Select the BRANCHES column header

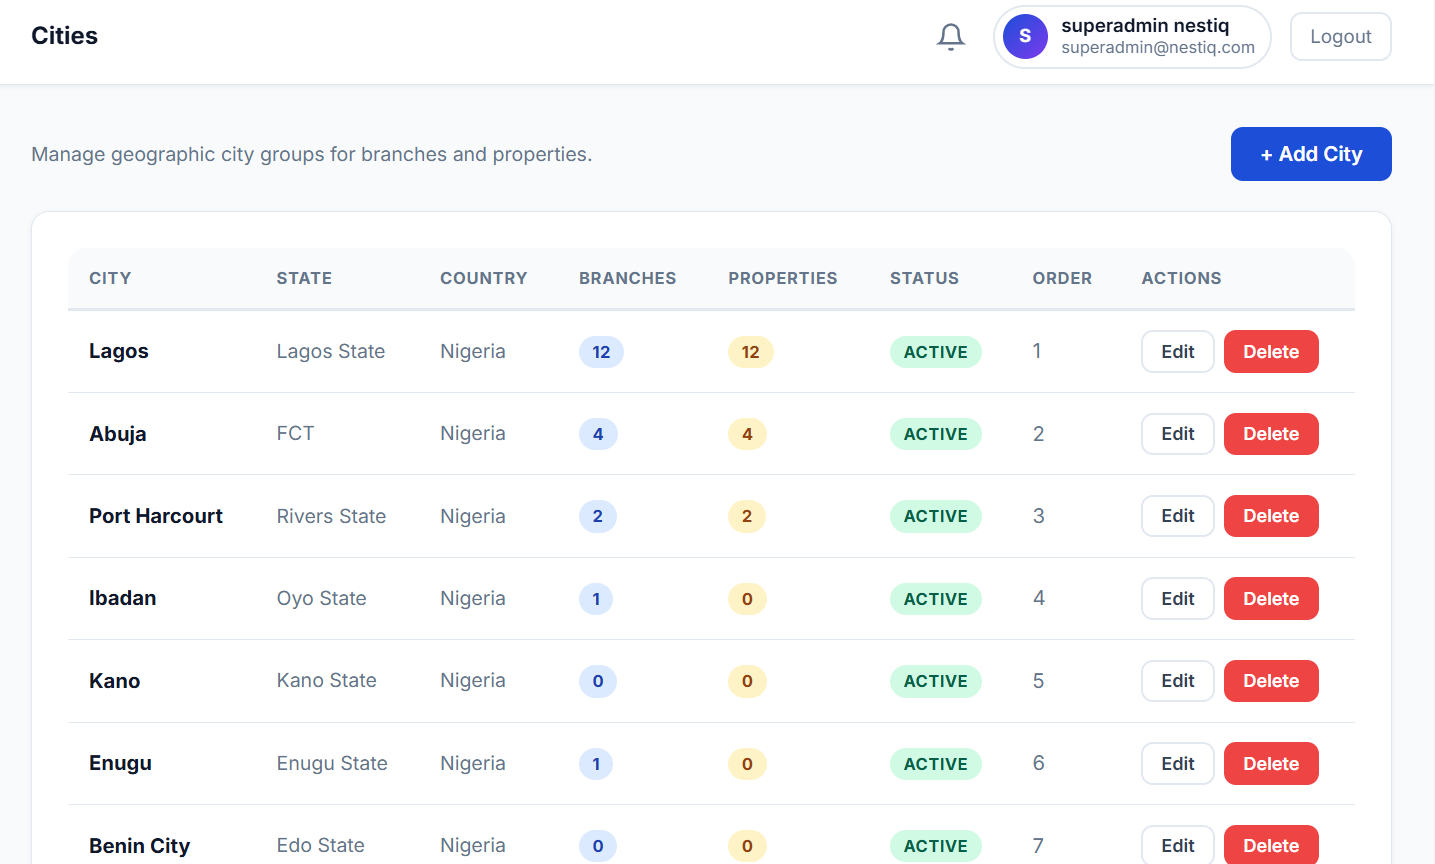627,278
